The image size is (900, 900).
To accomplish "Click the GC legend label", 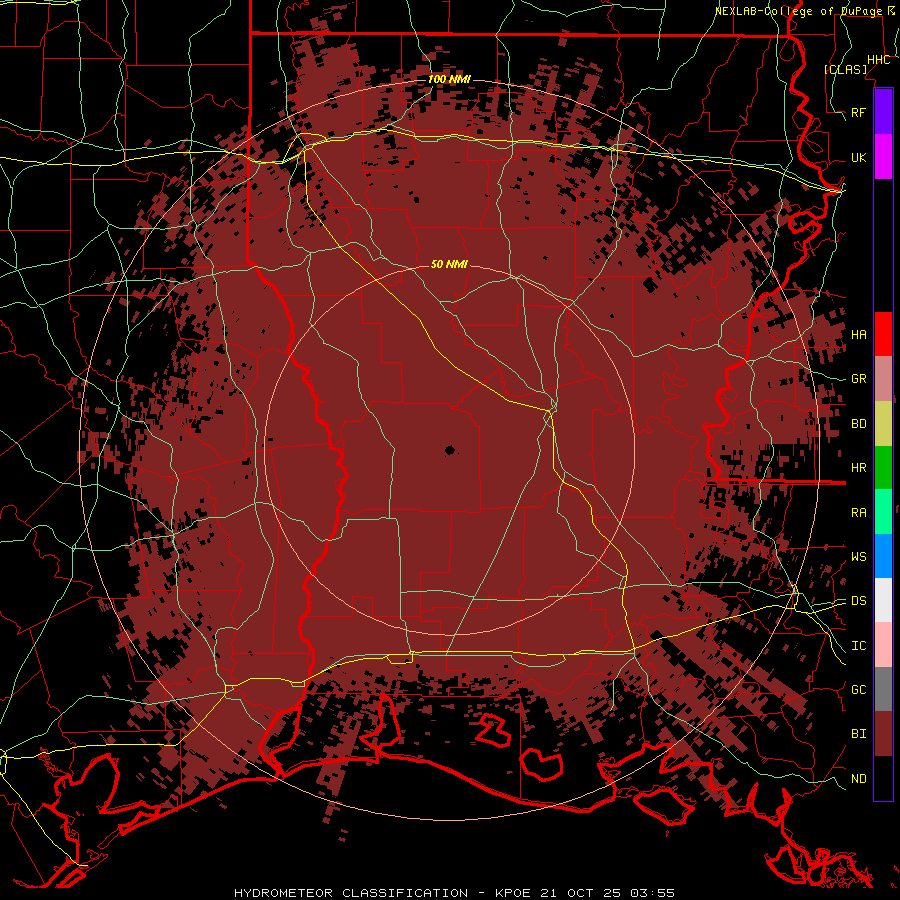I will 859,690.
